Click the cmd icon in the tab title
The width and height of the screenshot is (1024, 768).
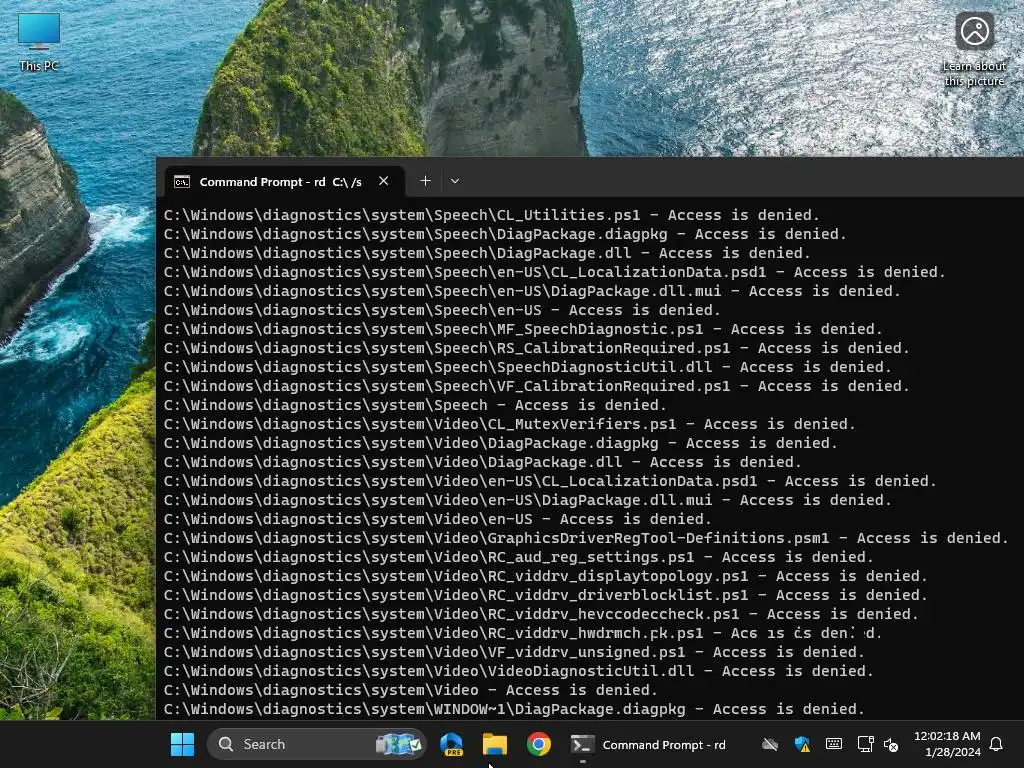tap(182, 182)
